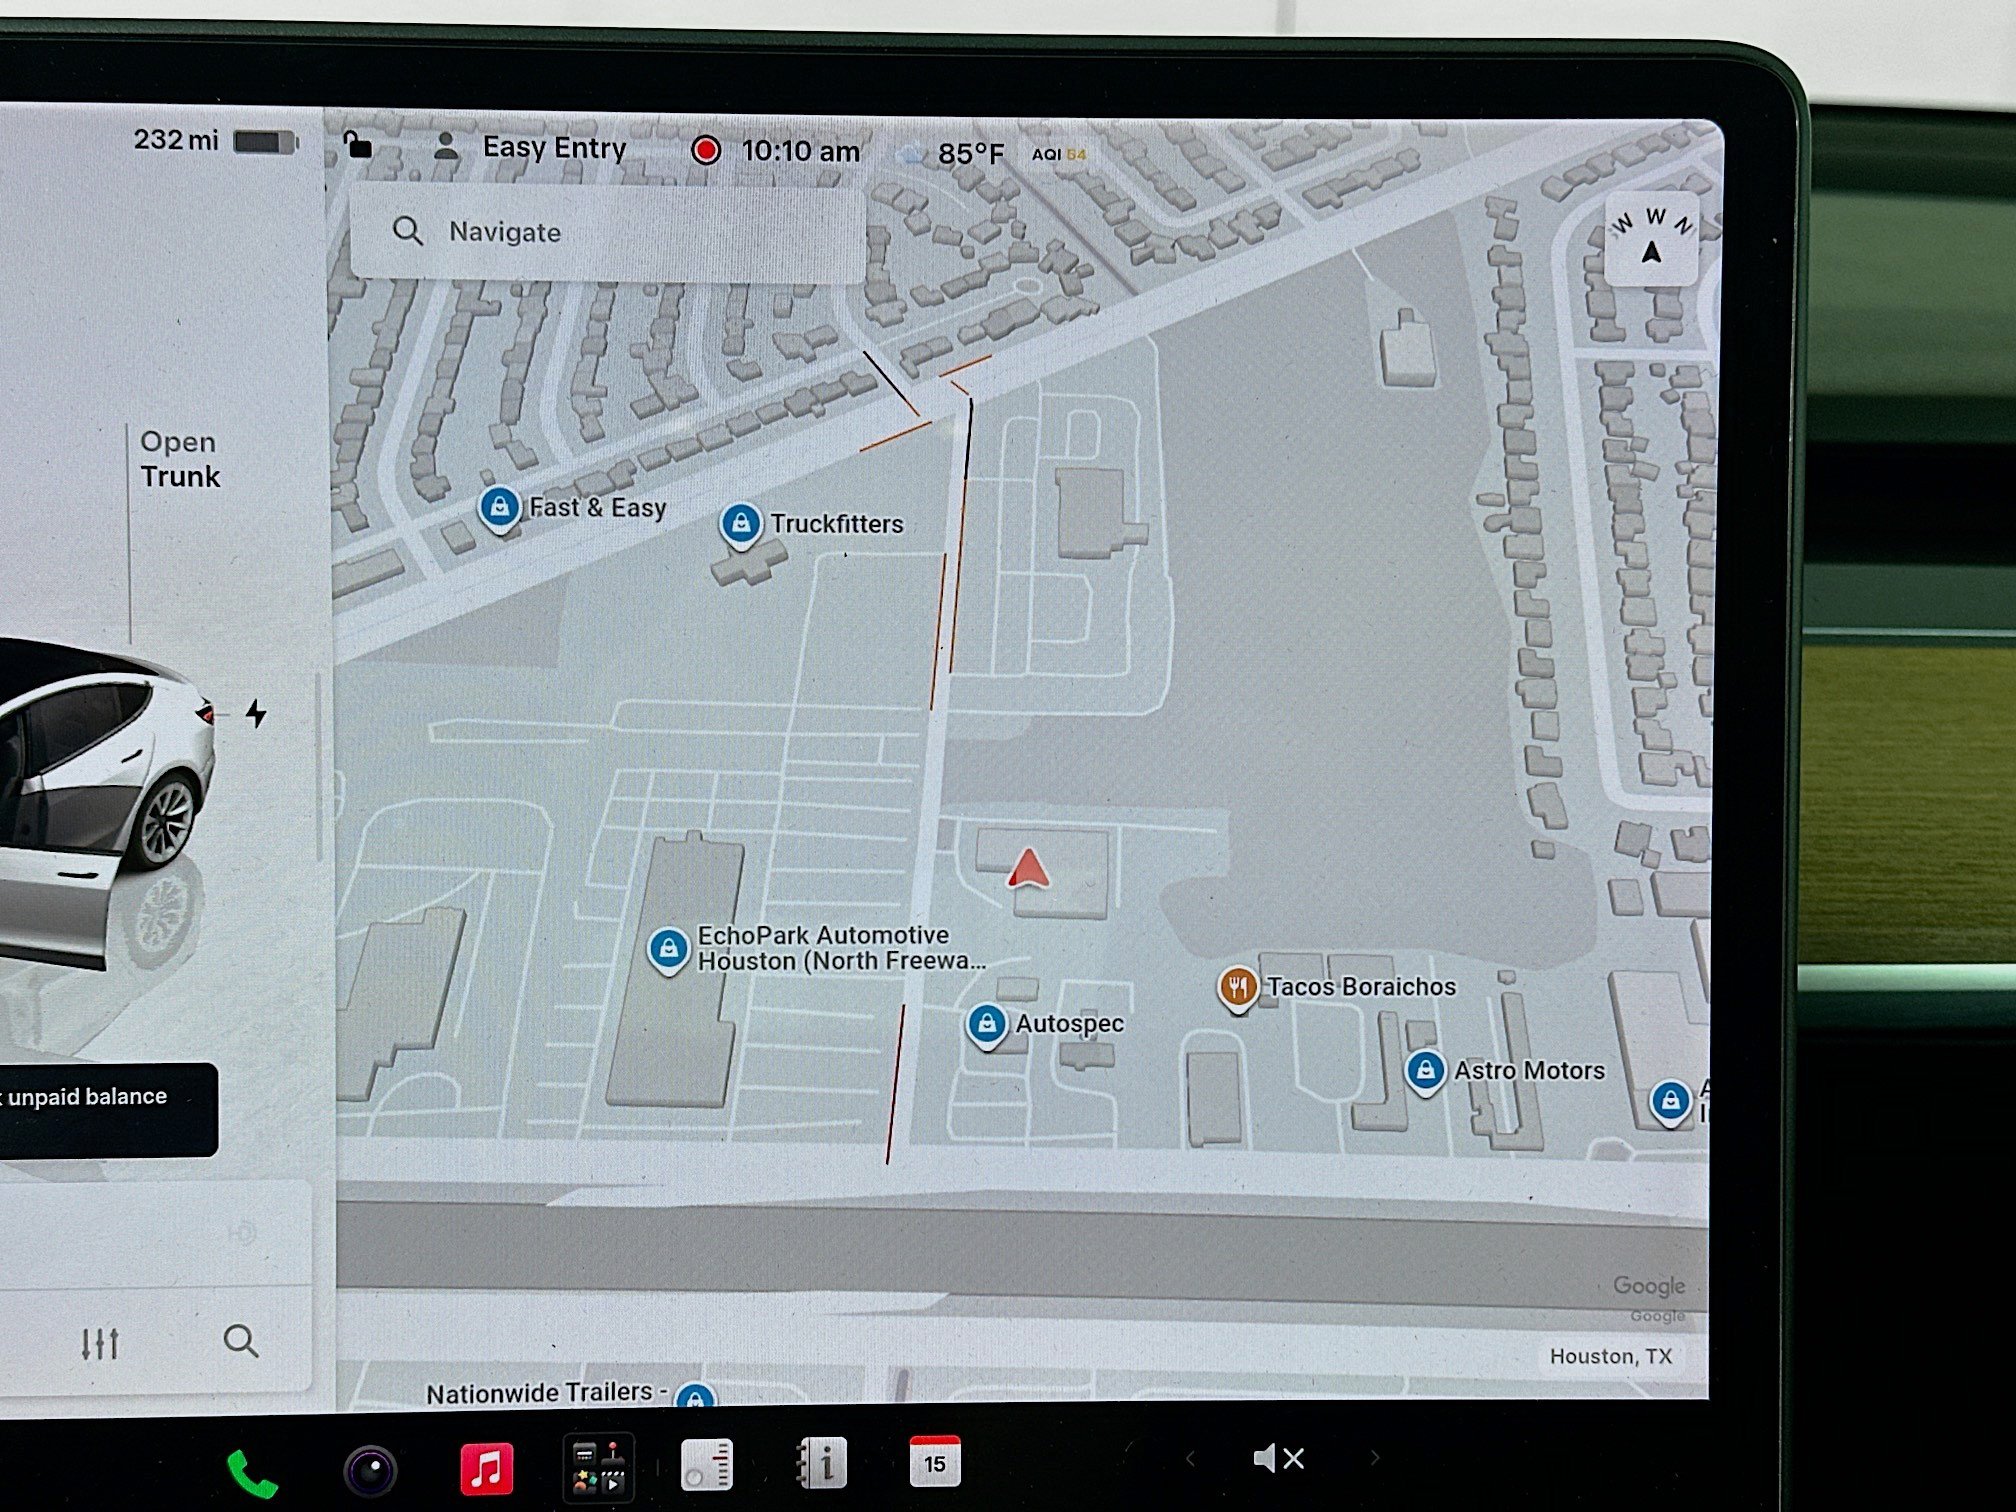
Task: Open the Camera app in the dock
Action: pos(370,1471)
